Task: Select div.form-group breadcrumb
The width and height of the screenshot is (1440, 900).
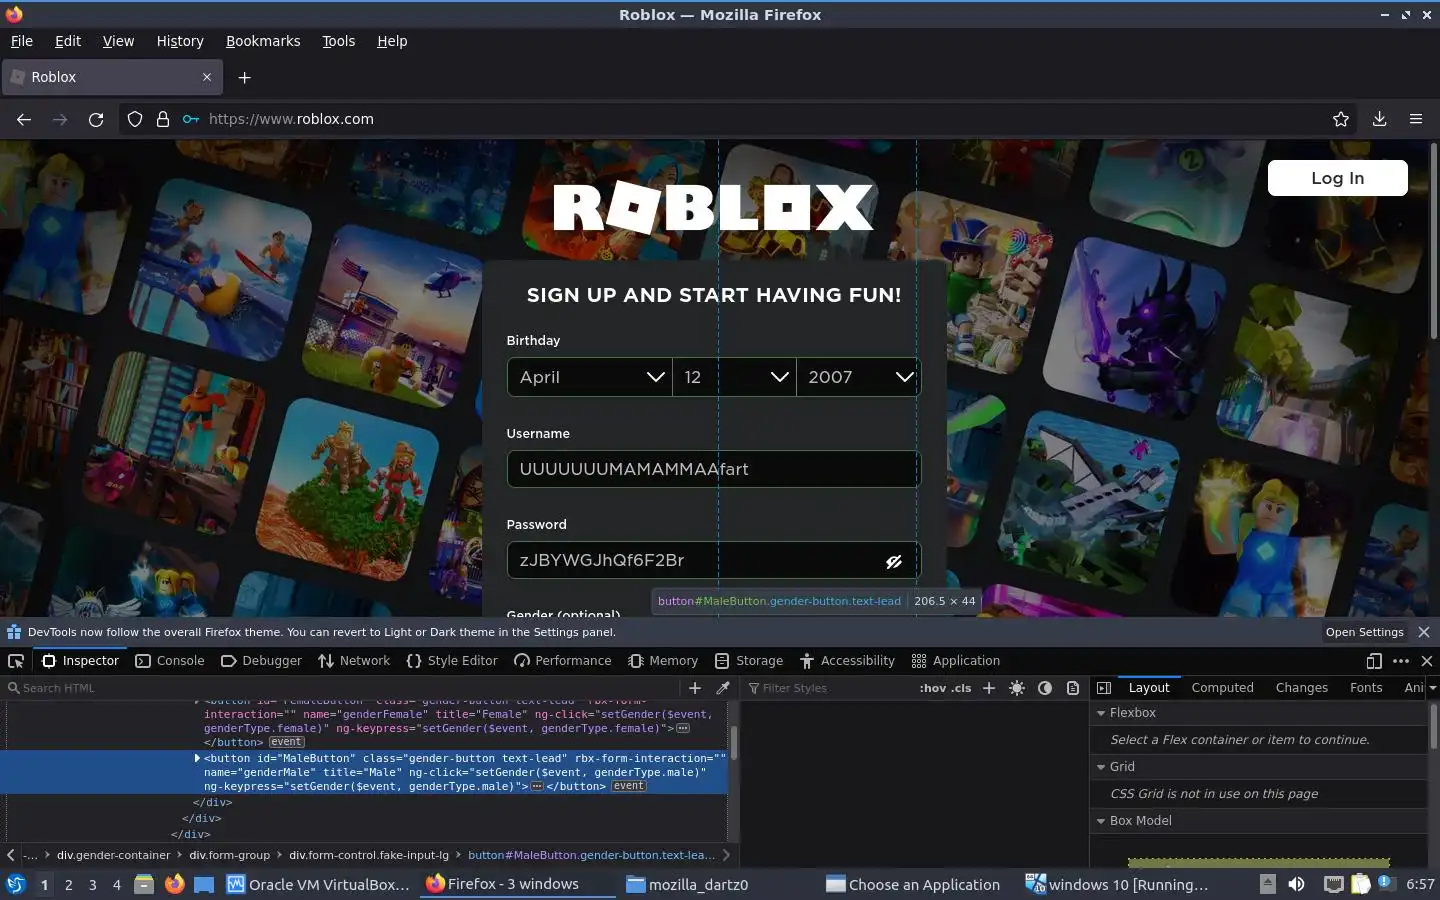Action: point(229,855)
